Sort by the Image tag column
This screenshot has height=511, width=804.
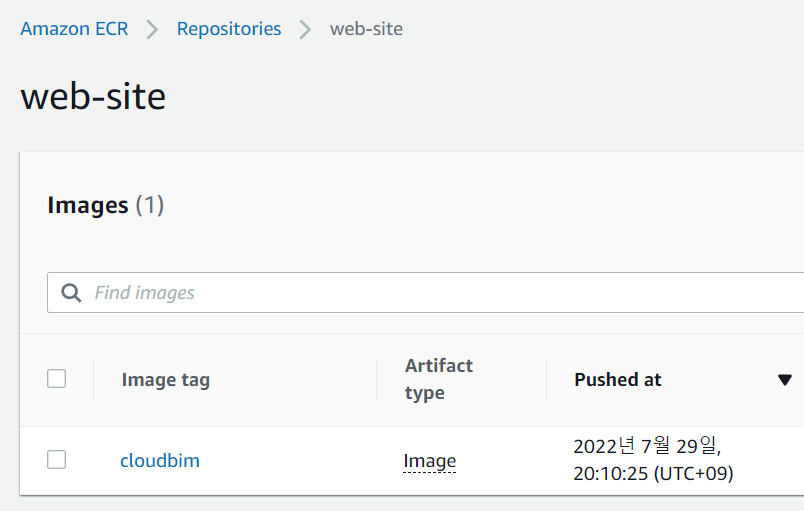click(x=166, y=380)
